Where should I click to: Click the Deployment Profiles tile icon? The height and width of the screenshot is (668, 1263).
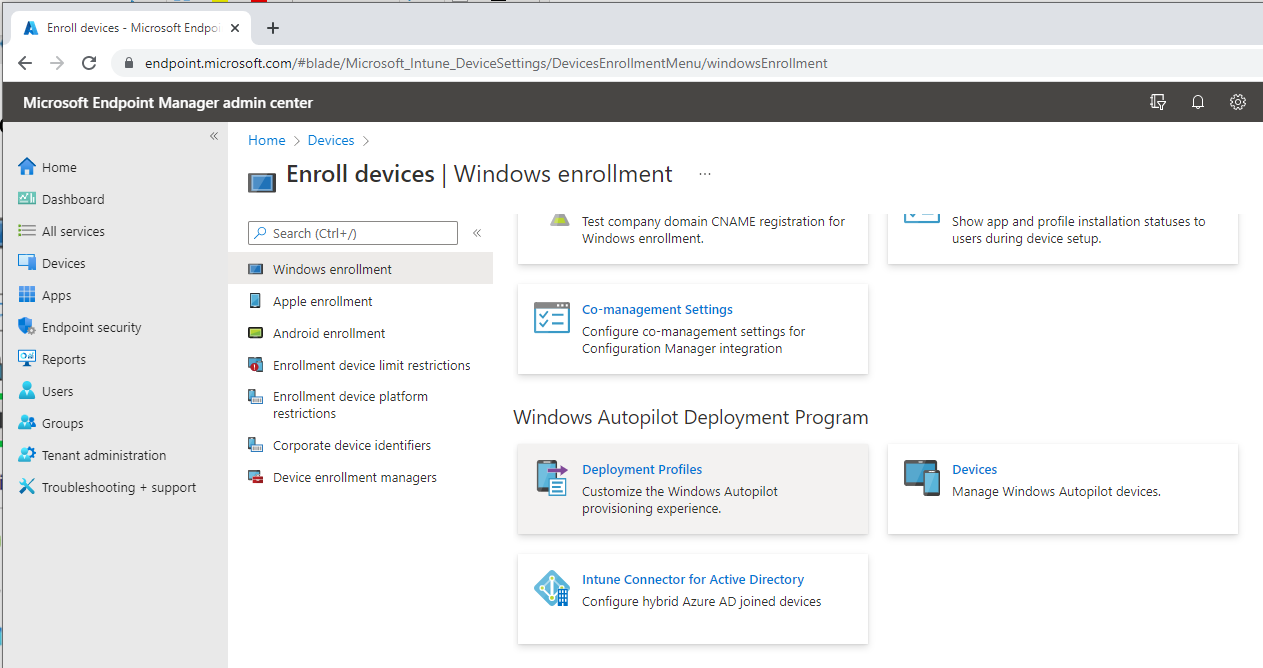pos(552,477)
